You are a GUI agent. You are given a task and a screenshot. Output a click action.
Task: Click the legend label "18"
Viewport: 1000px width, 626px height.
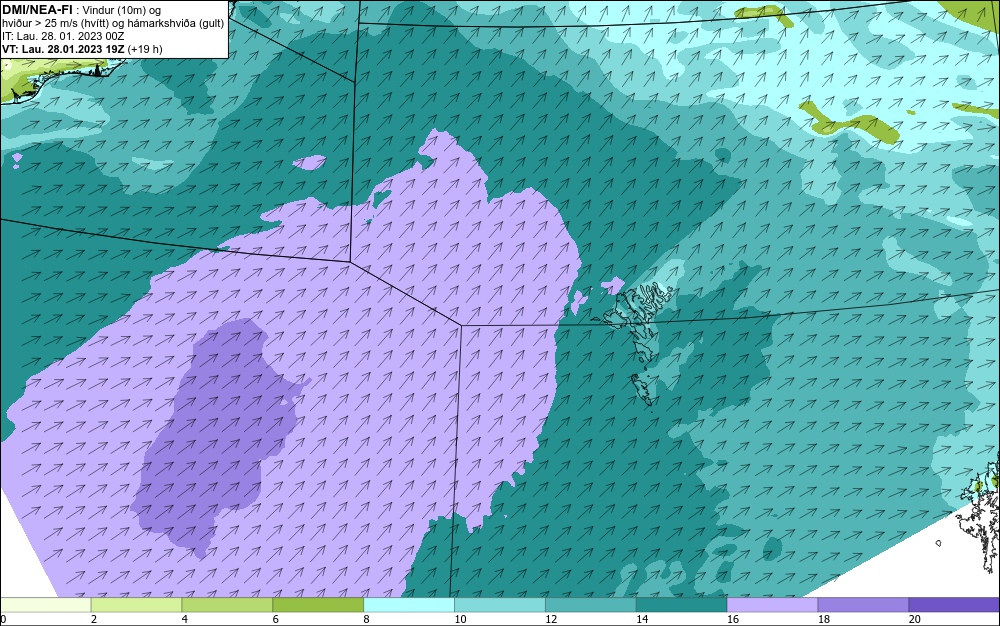823,619
